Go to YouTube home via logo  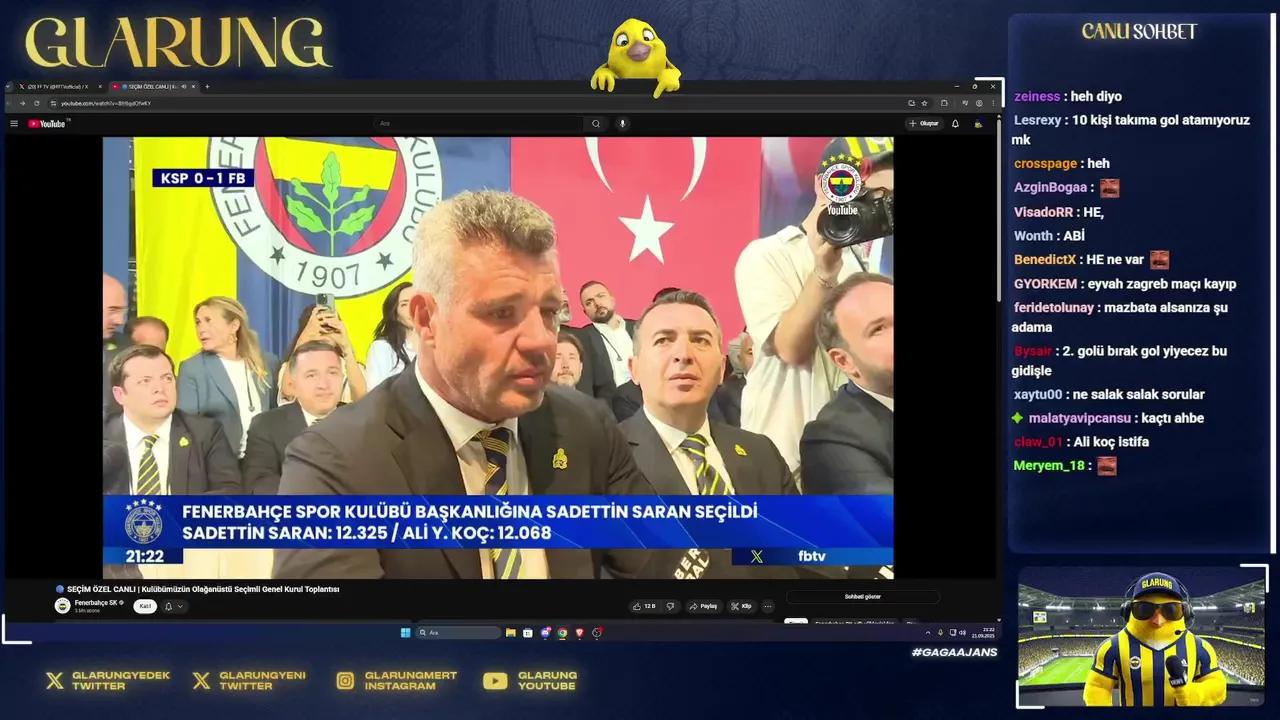click(x=47, y=124)
